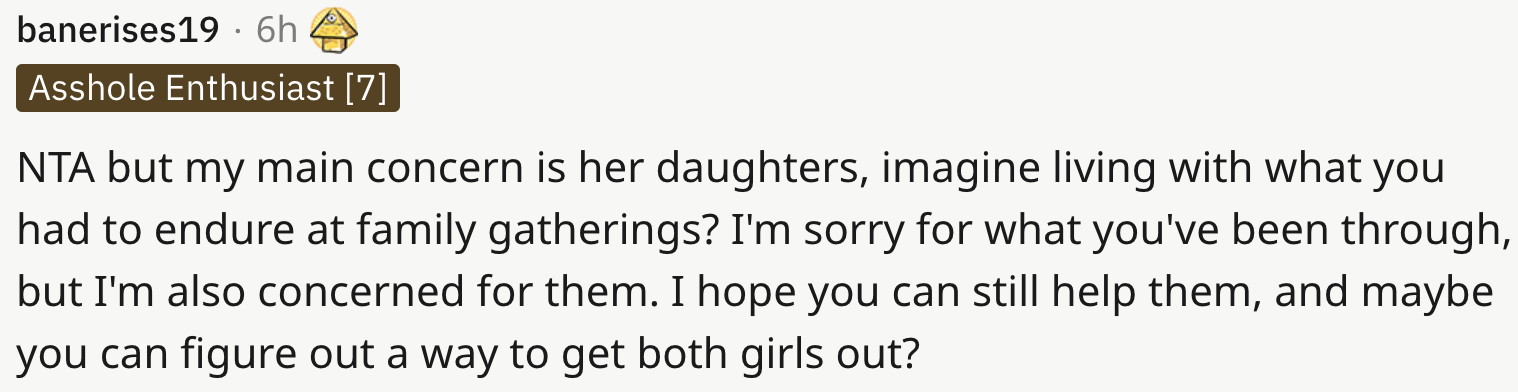1518x392 pixels.
Task: Click the 6h comment timestamp
Action: (277, 31)
